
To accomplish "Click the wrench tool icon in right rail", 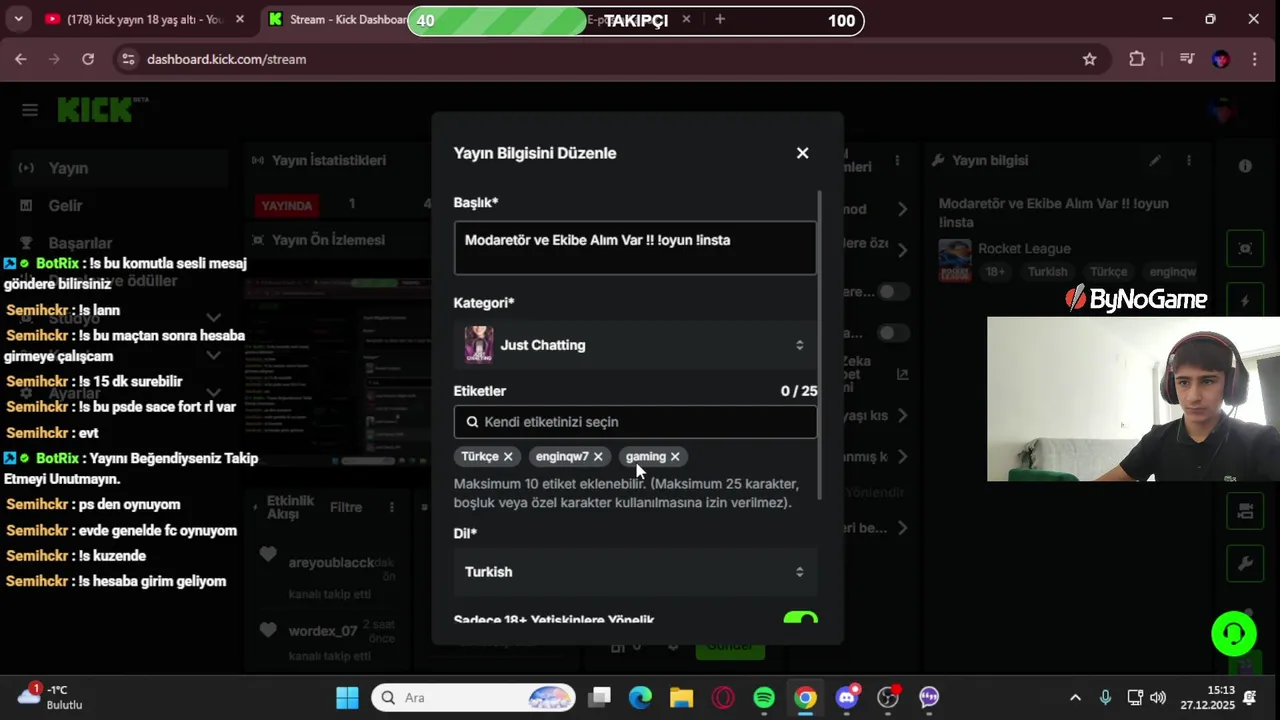I will click(1245, 564).
